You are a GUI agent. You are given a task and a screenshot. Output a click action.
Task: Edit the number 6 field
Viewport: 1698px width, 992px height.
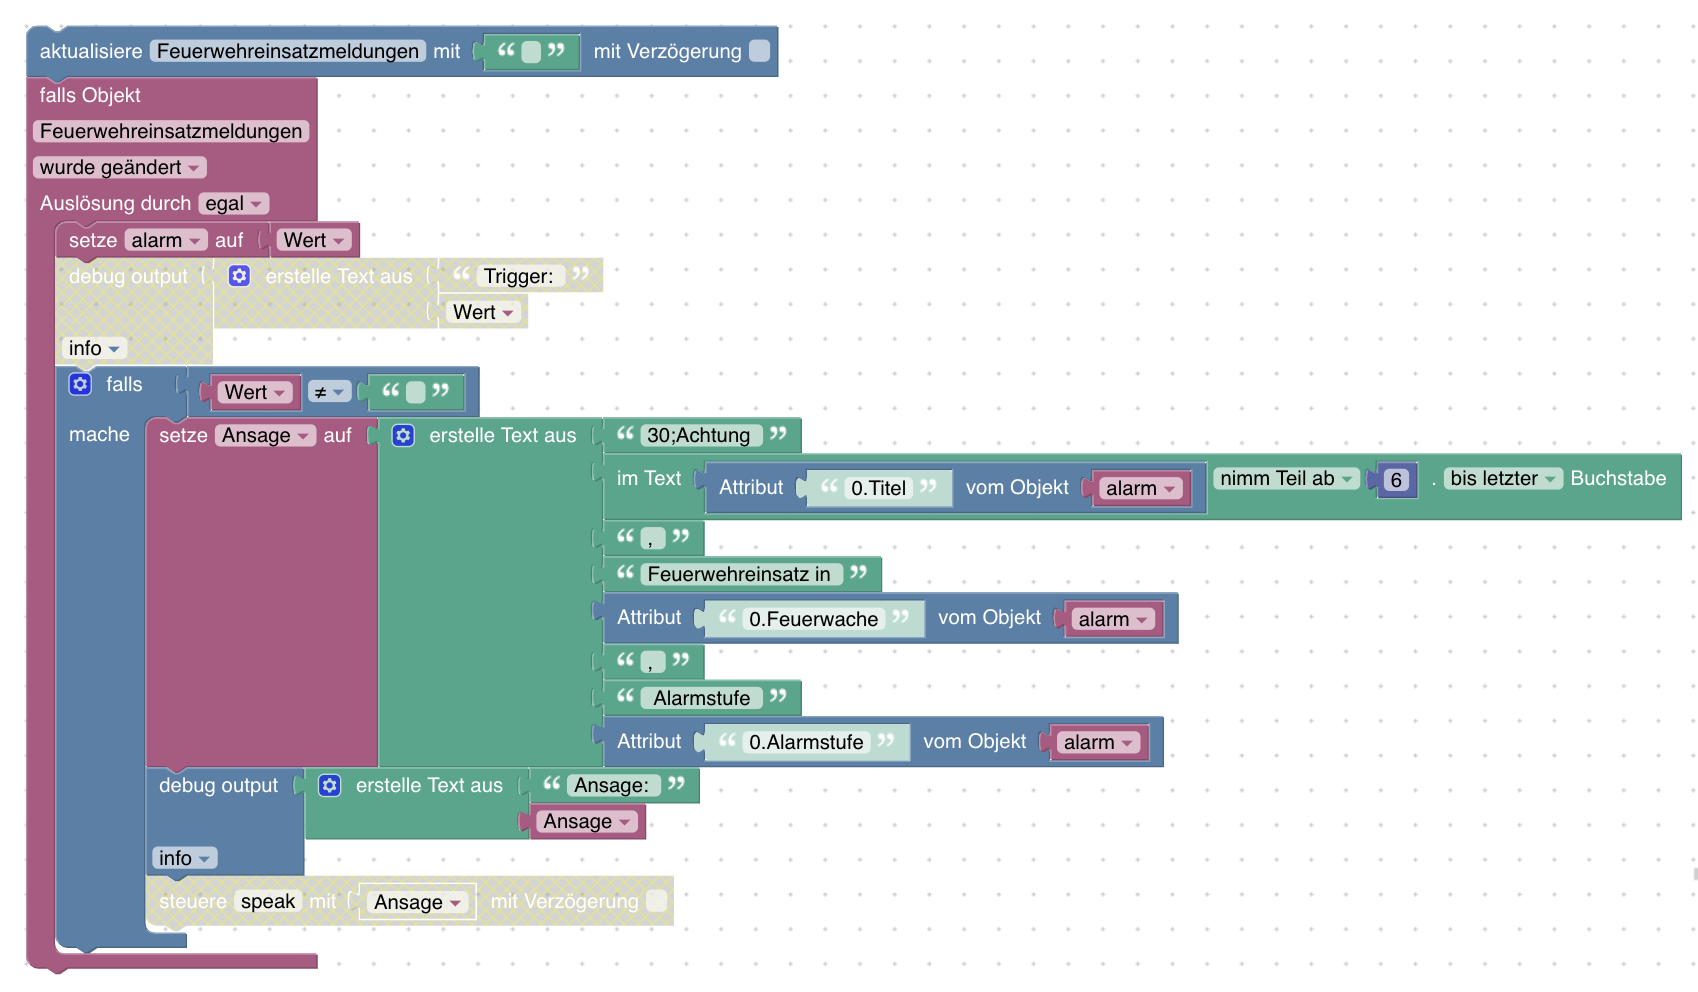tap(1396, 480)
